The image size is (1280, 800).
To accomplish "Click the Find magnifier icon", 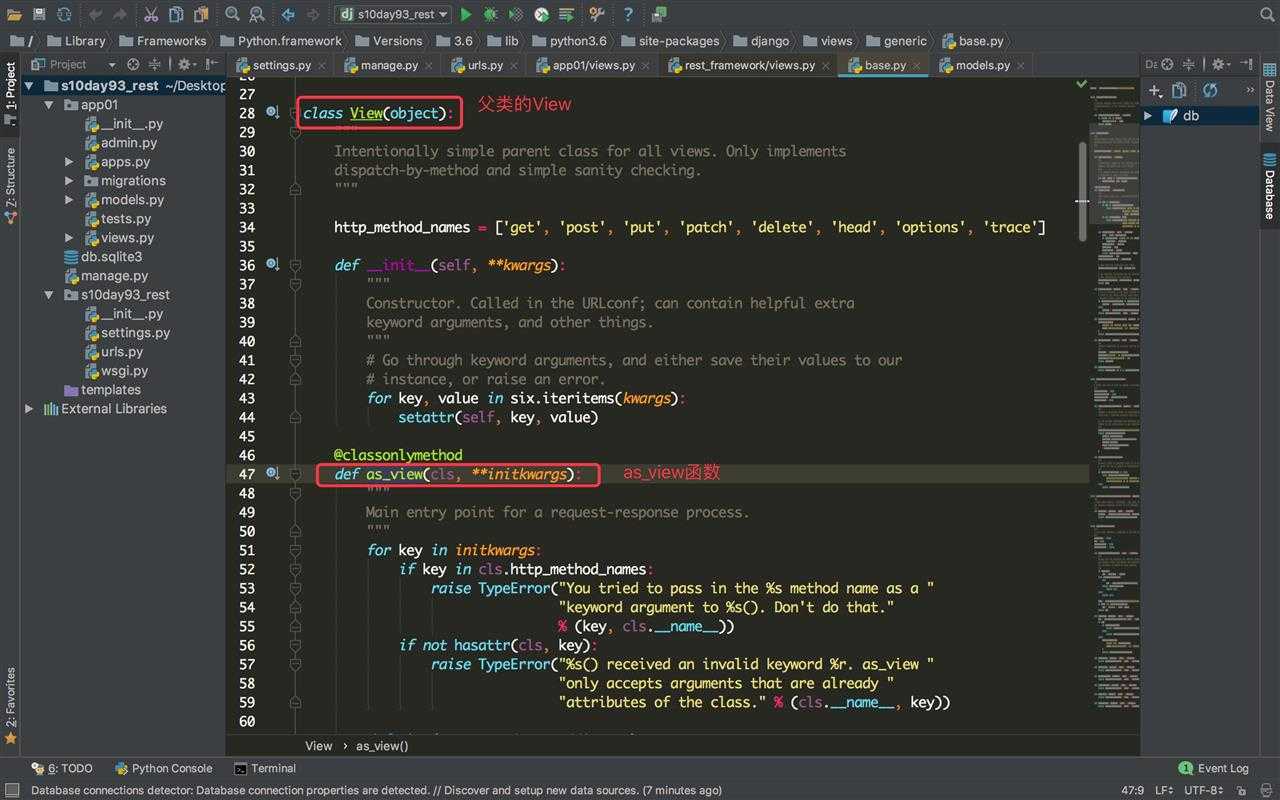I will tap(232, 14).
